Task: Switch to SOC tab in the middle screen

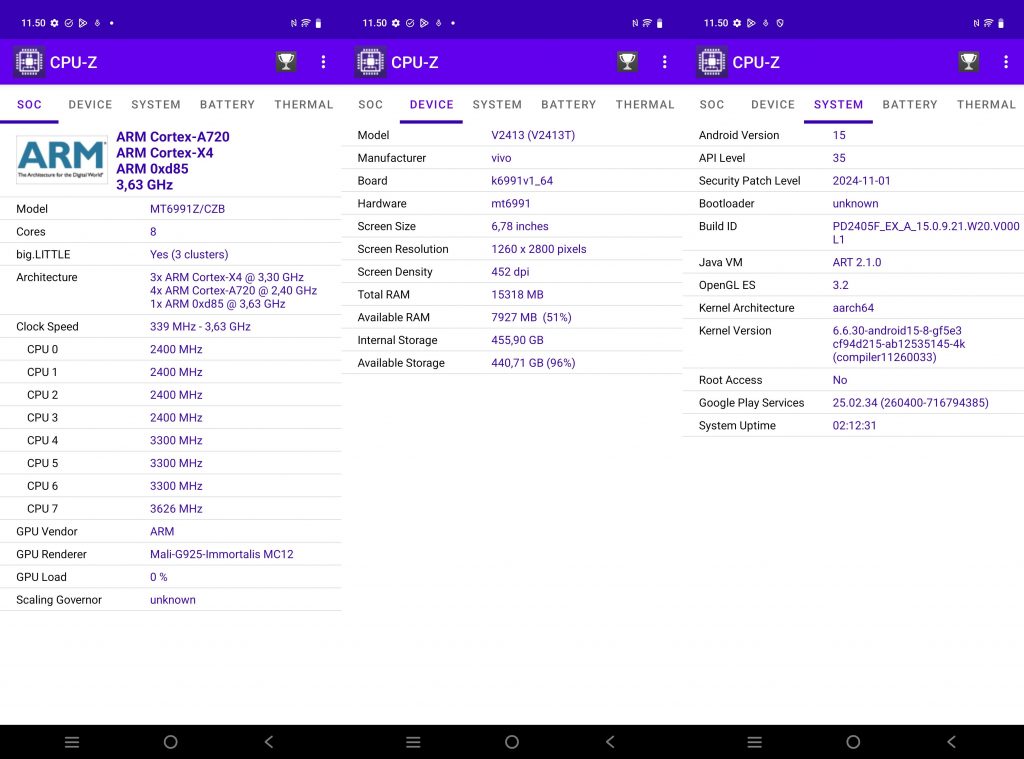Action: pyautogui.click(x=370, y=105)
